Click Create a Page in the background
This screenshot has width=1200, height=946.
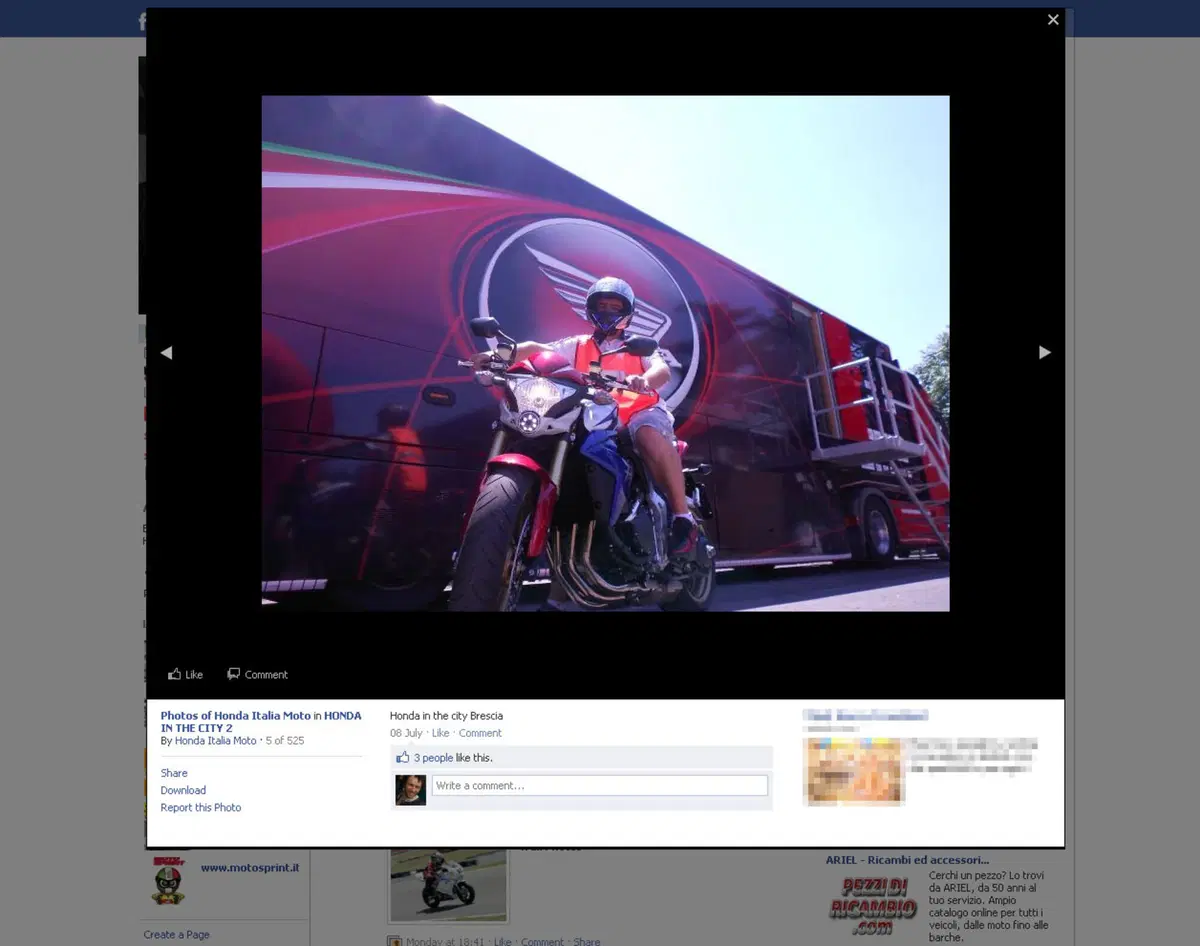pos(177,935)
